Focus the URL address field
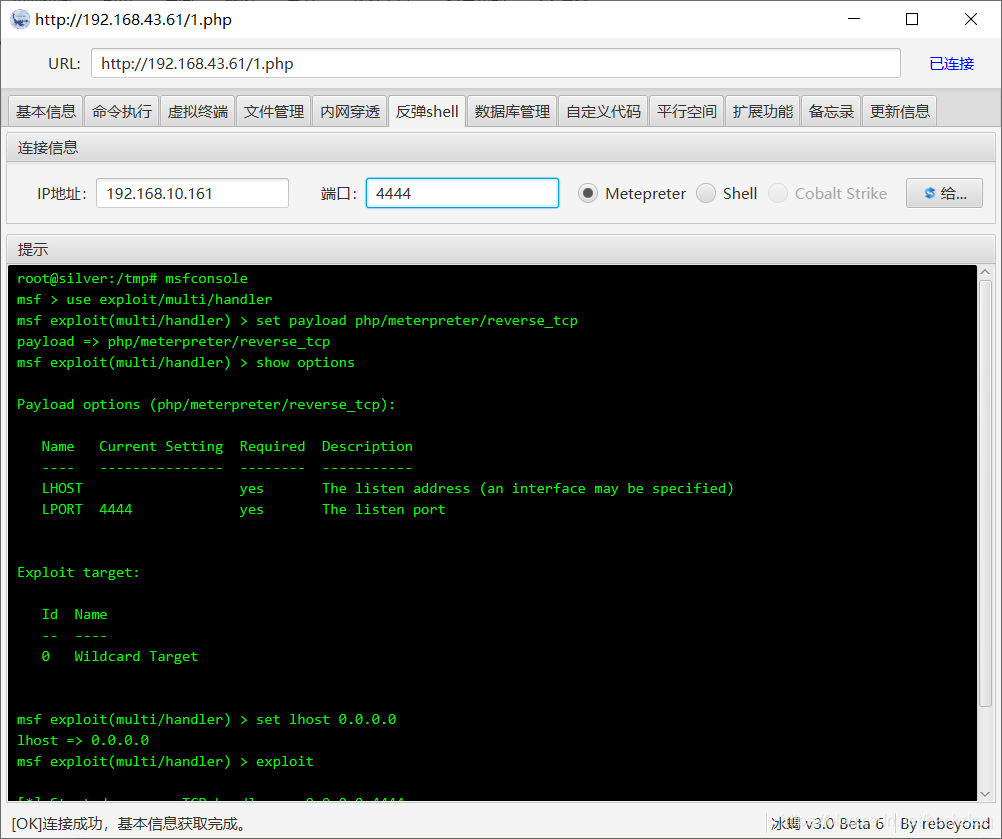The width and height of the screenshot is (1002, 839). [495, 63]
